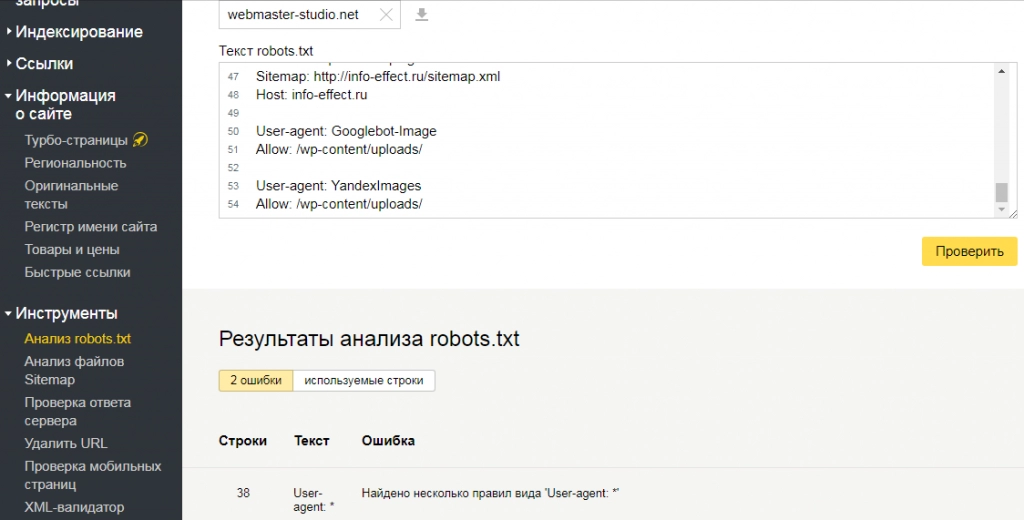Switch to the 2 ошибки tab

(256, 381)
